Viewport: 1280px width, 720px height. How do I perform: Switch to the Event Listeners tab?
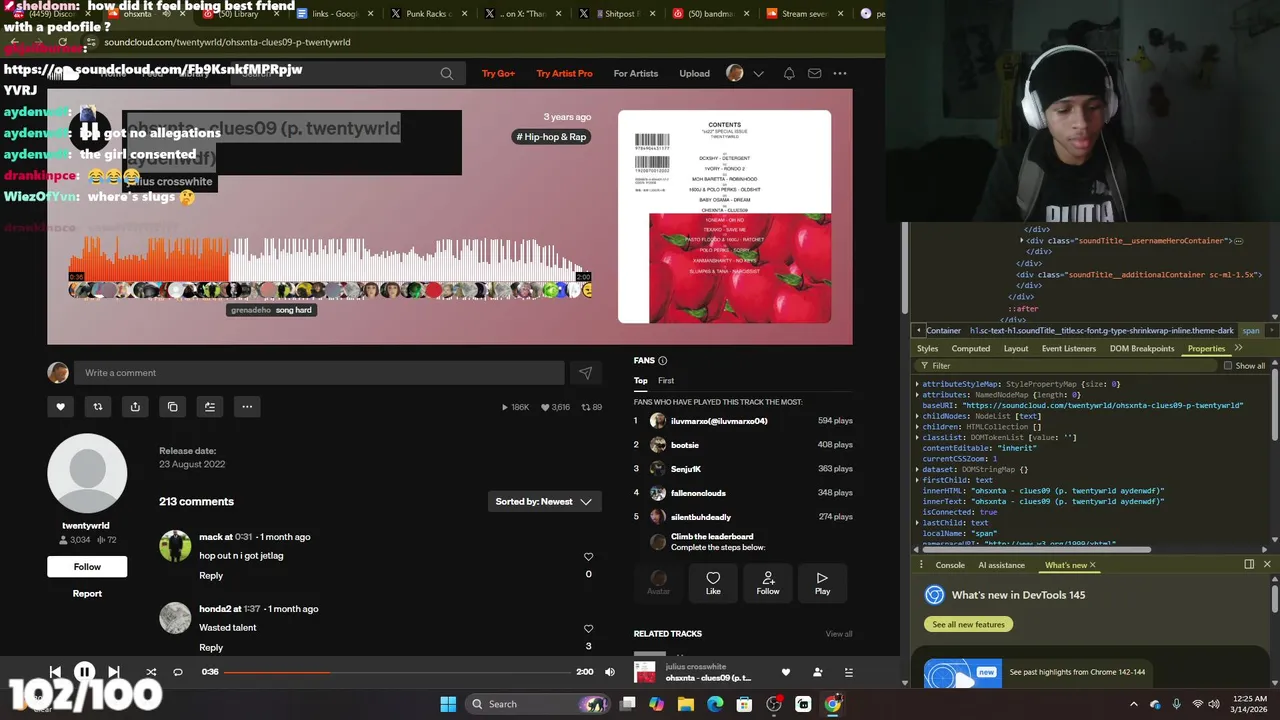[x=1069, y=349]
